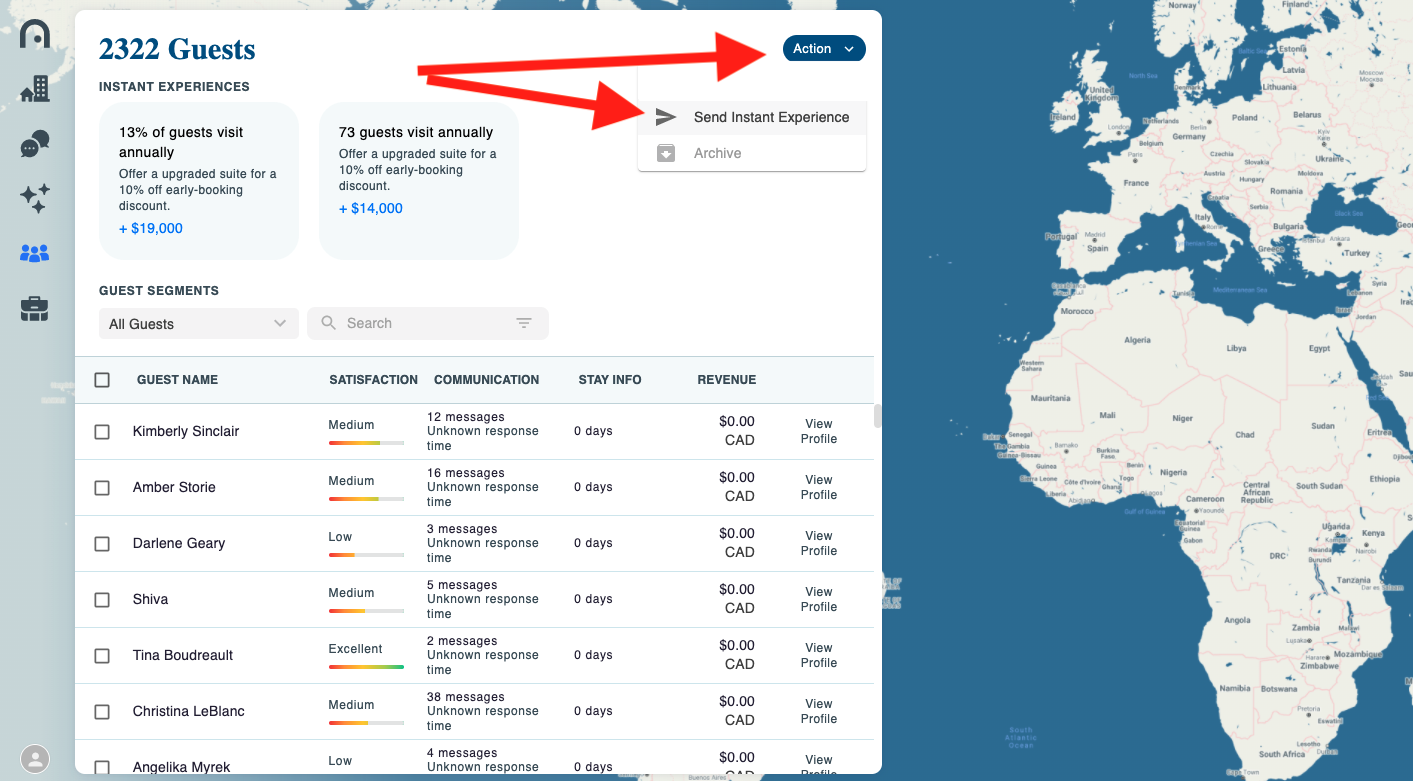This screenshot has width=1413, height=781.
Task: Open the briefcase sidebar icon
Action: 35,309
